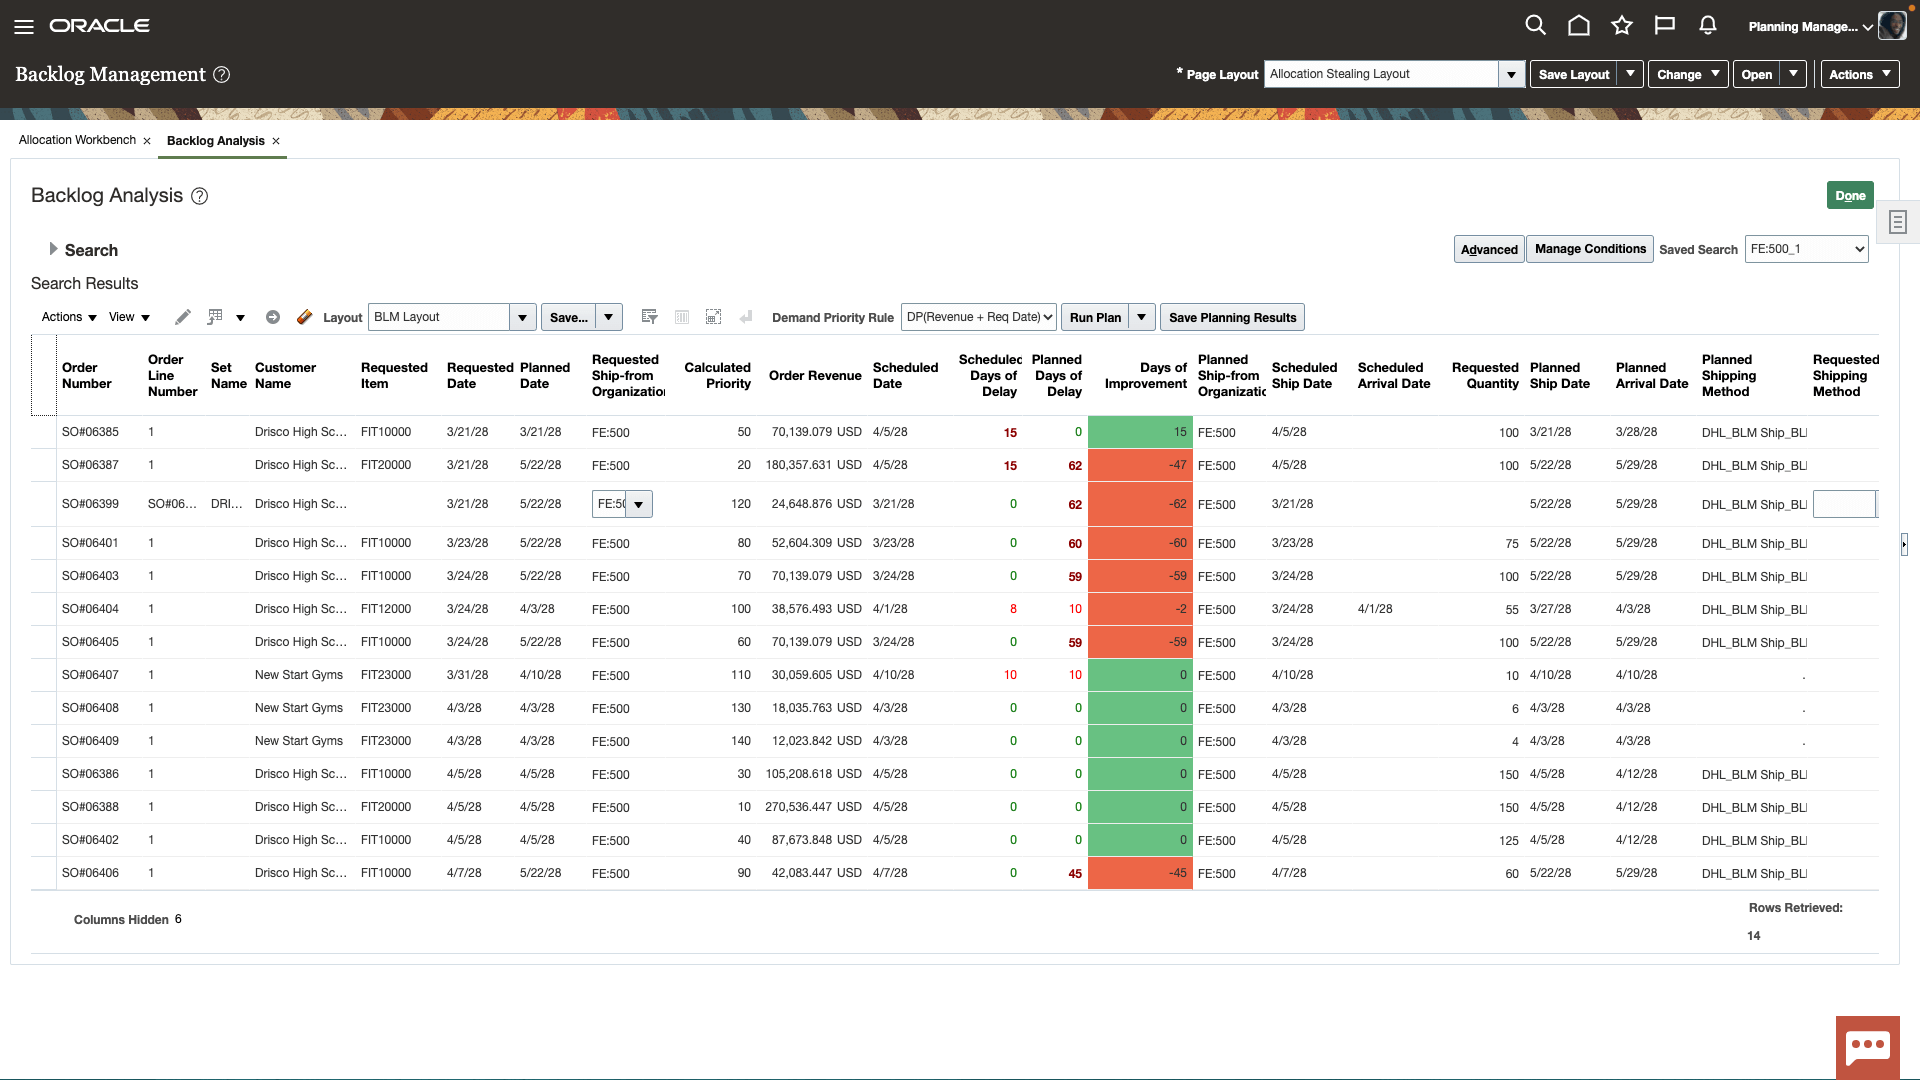Click the search magnifier icon in header
Screen dimensions: 1920x1080
pyautogui.click(x=1535, y=26)
